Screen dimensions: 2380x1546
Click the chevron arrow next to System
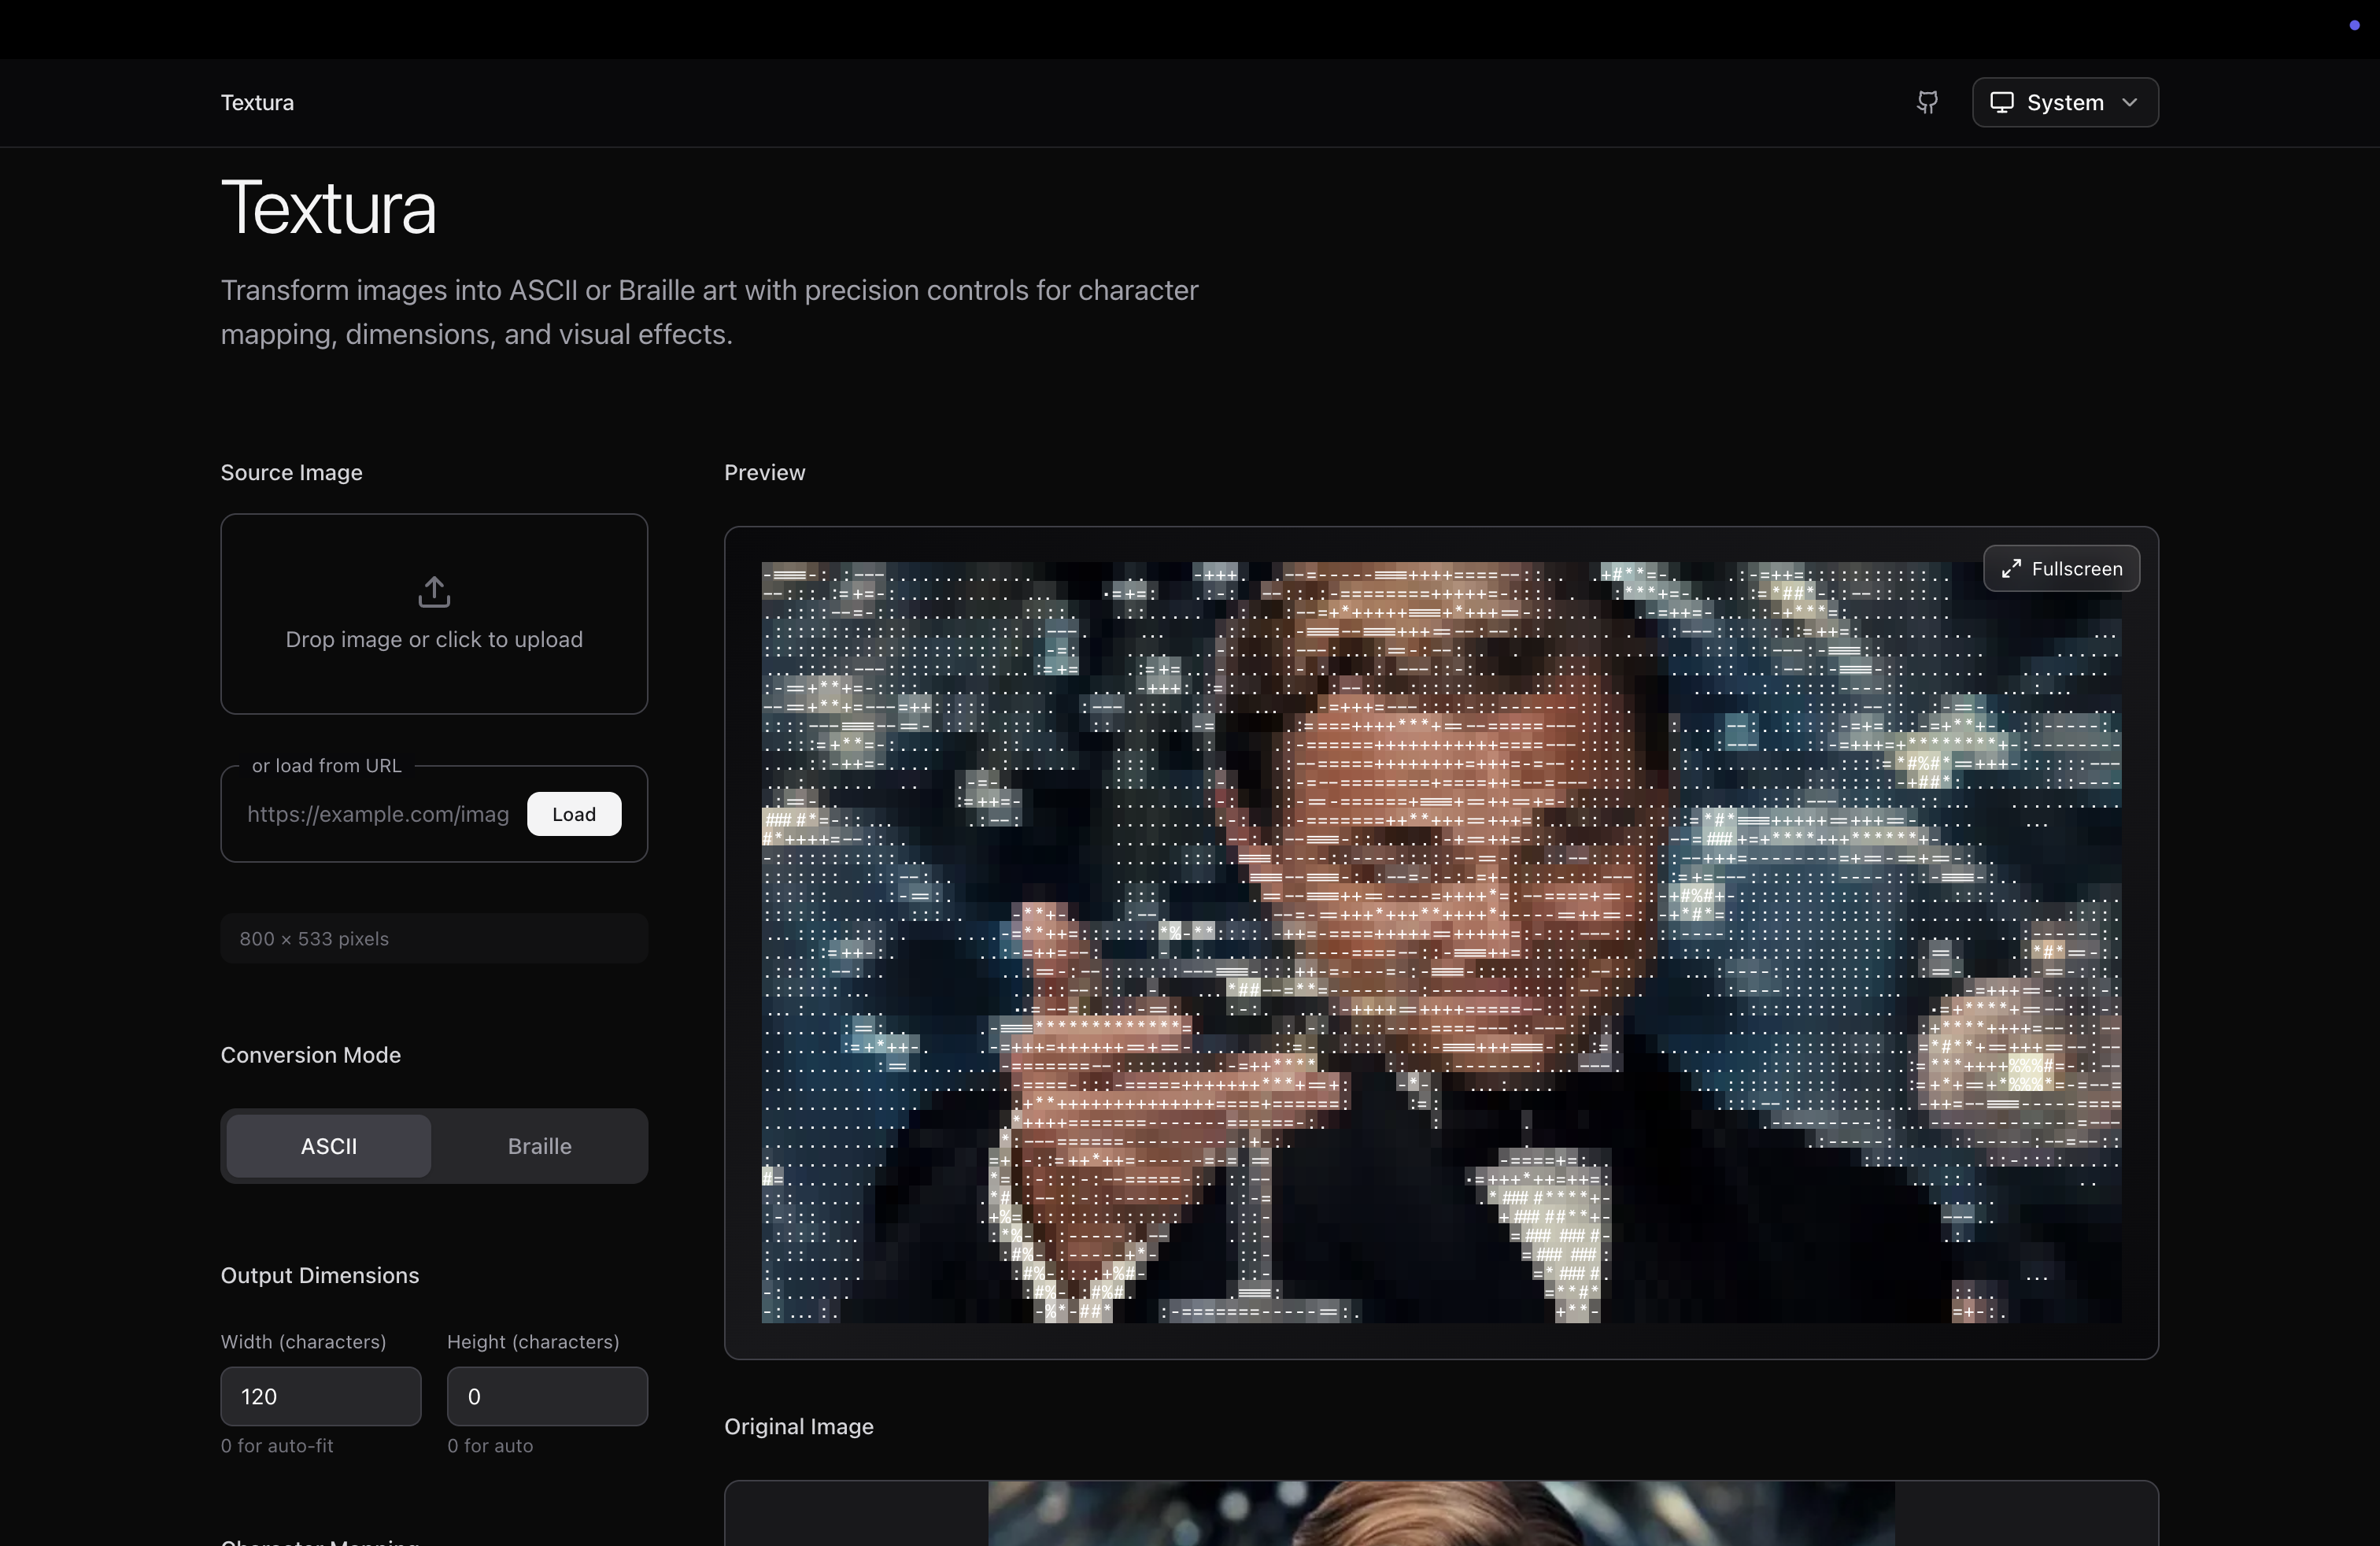[x=2130, y=102]
